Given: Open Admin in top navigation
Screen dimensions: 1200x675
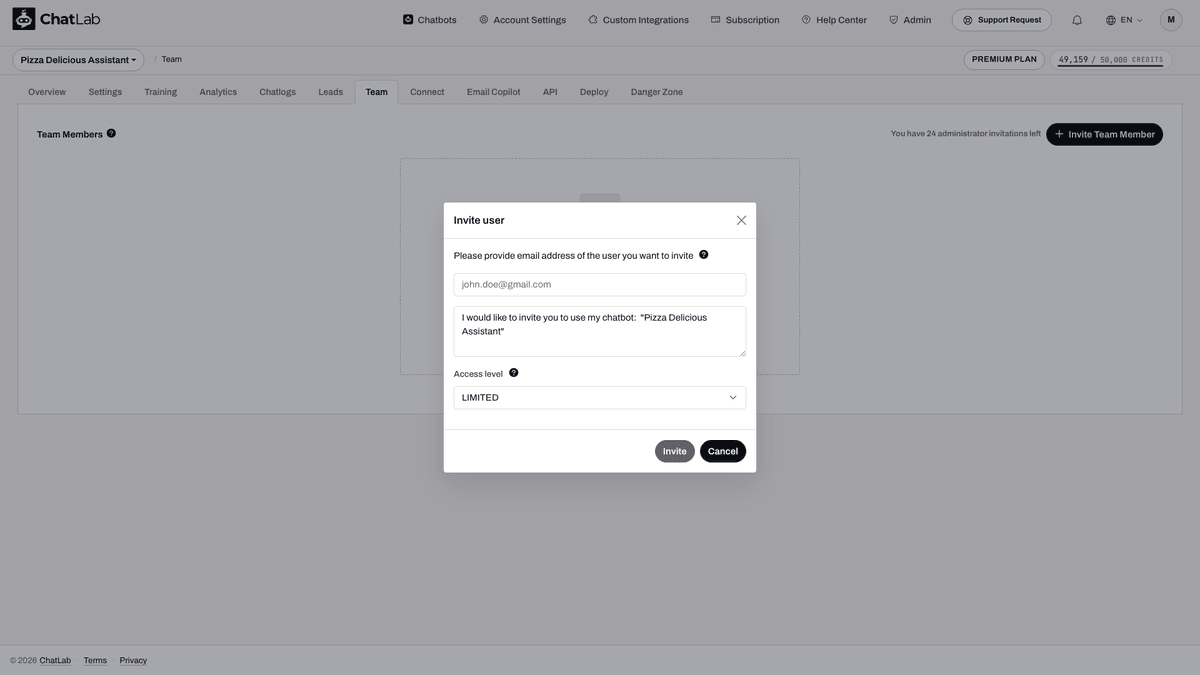Looking at the screenshot, I should coord(910,19).
